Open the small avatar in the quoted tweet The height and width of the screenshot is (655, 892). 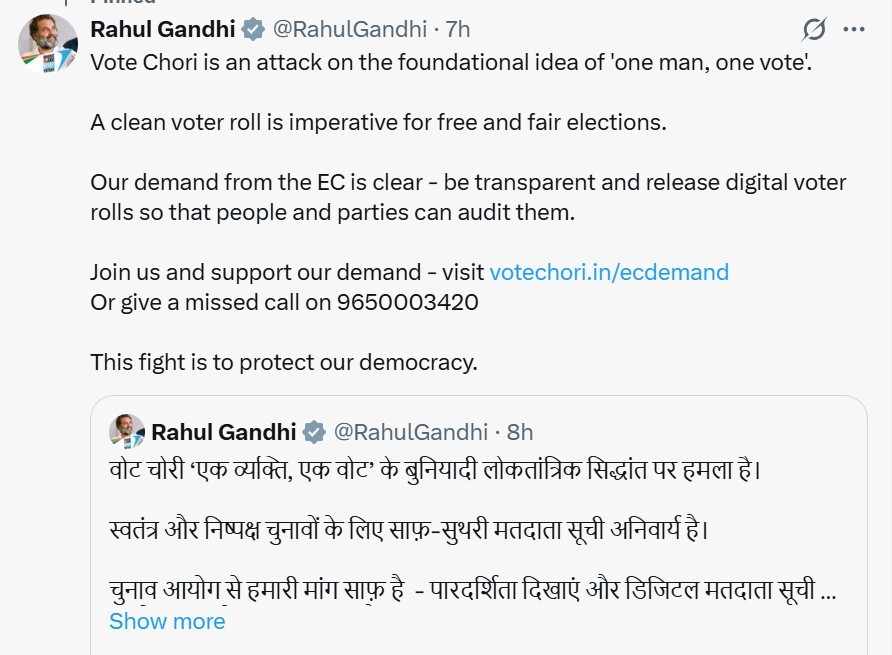pos(127,432)
